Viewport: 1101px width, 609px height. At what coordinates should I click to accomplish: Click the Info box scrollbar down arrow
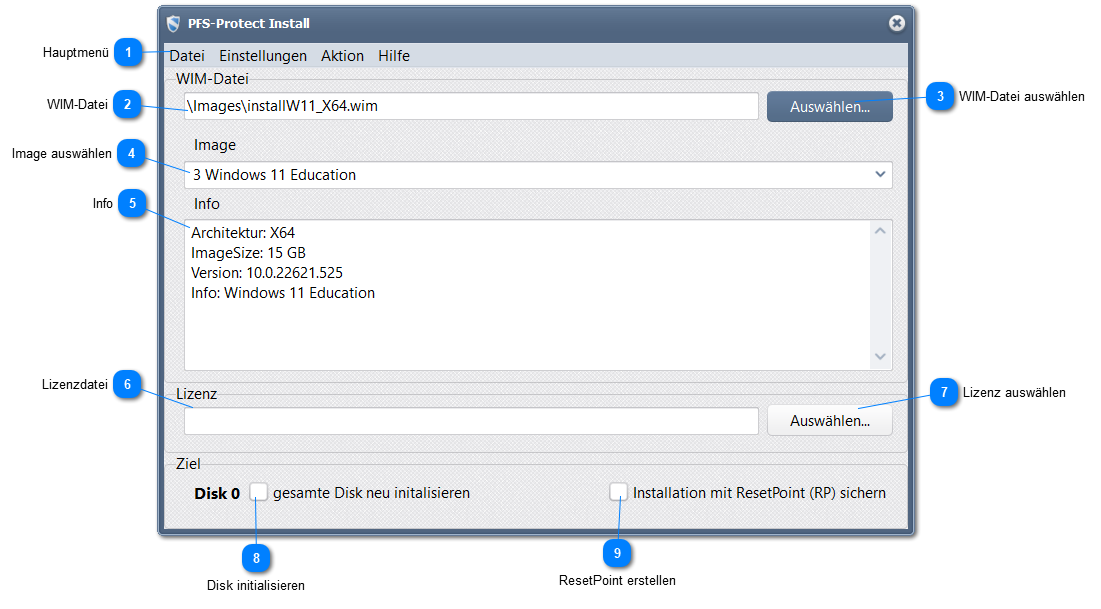pyautogui.click(x=880, y=357)
